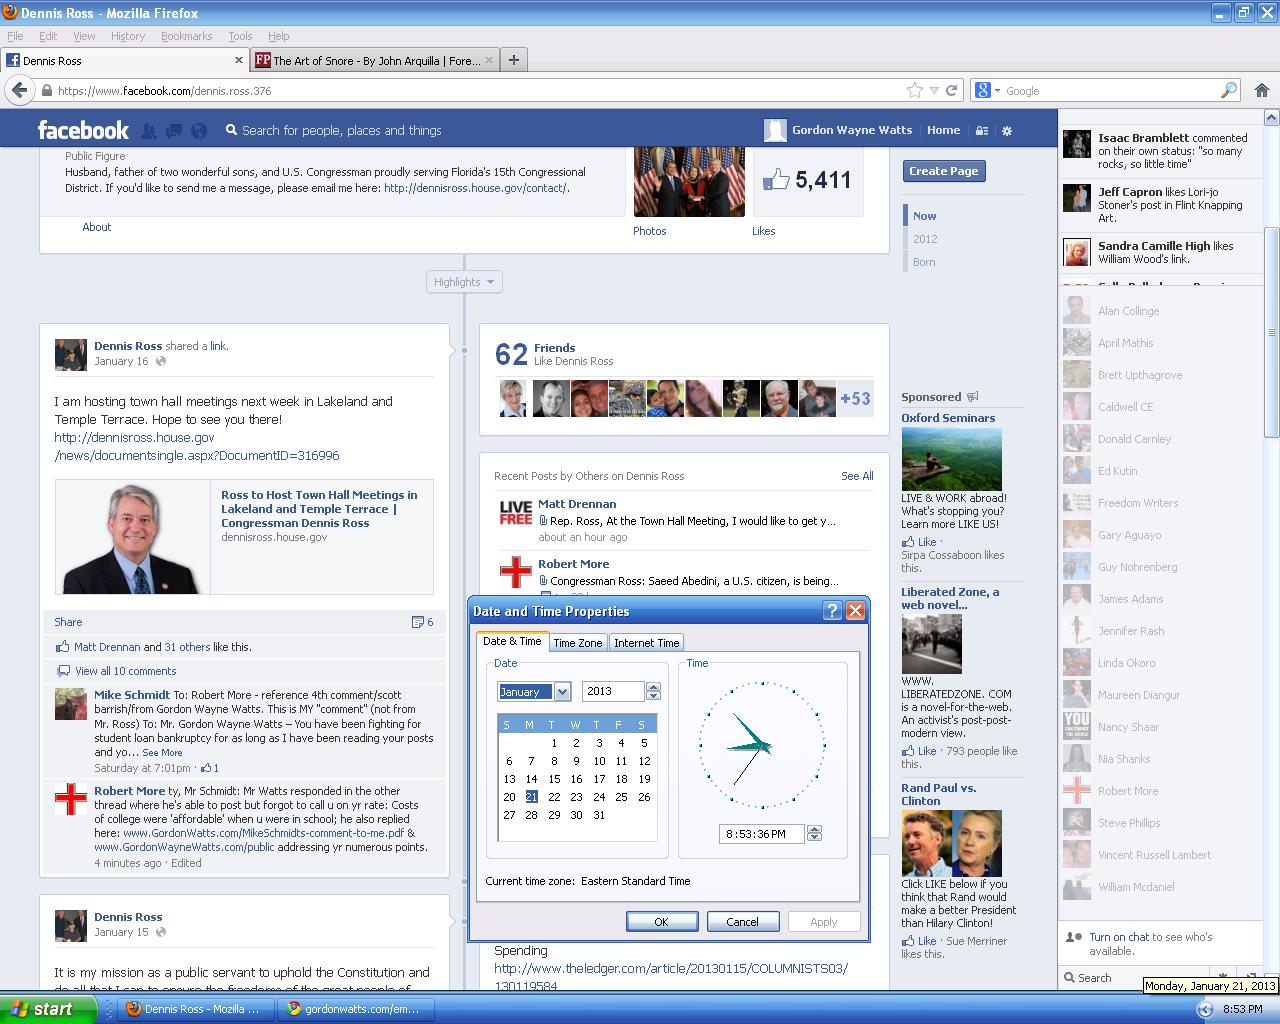Open Dennis Ross Photos thumbnail
Viewport: 1280px width, 1024px height.
689,181
